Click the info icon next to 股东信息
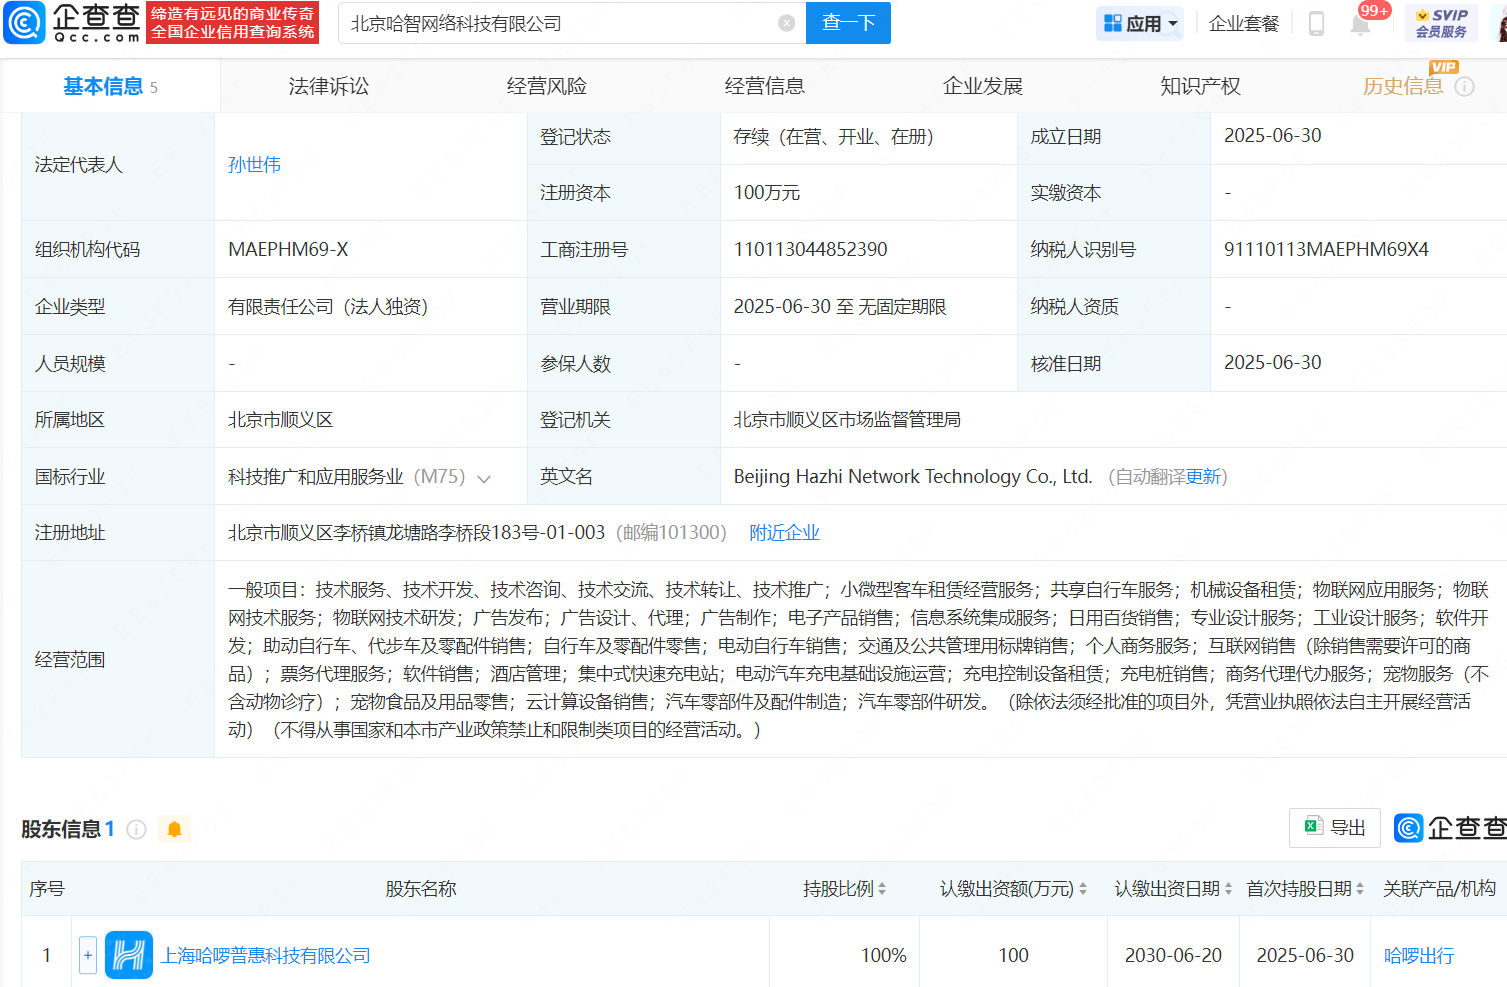Viewport: 1507px width, 987px height. (x=137, y=829)
